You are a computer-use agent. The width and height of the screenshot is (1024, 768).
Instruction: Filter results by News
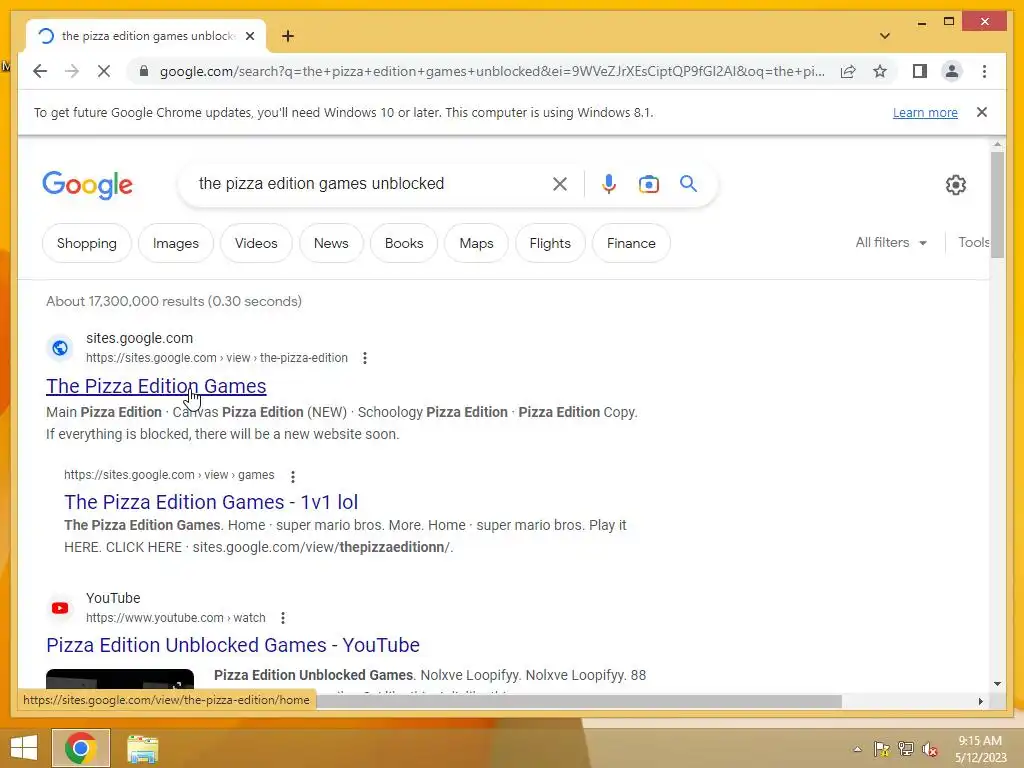(331, 243)
